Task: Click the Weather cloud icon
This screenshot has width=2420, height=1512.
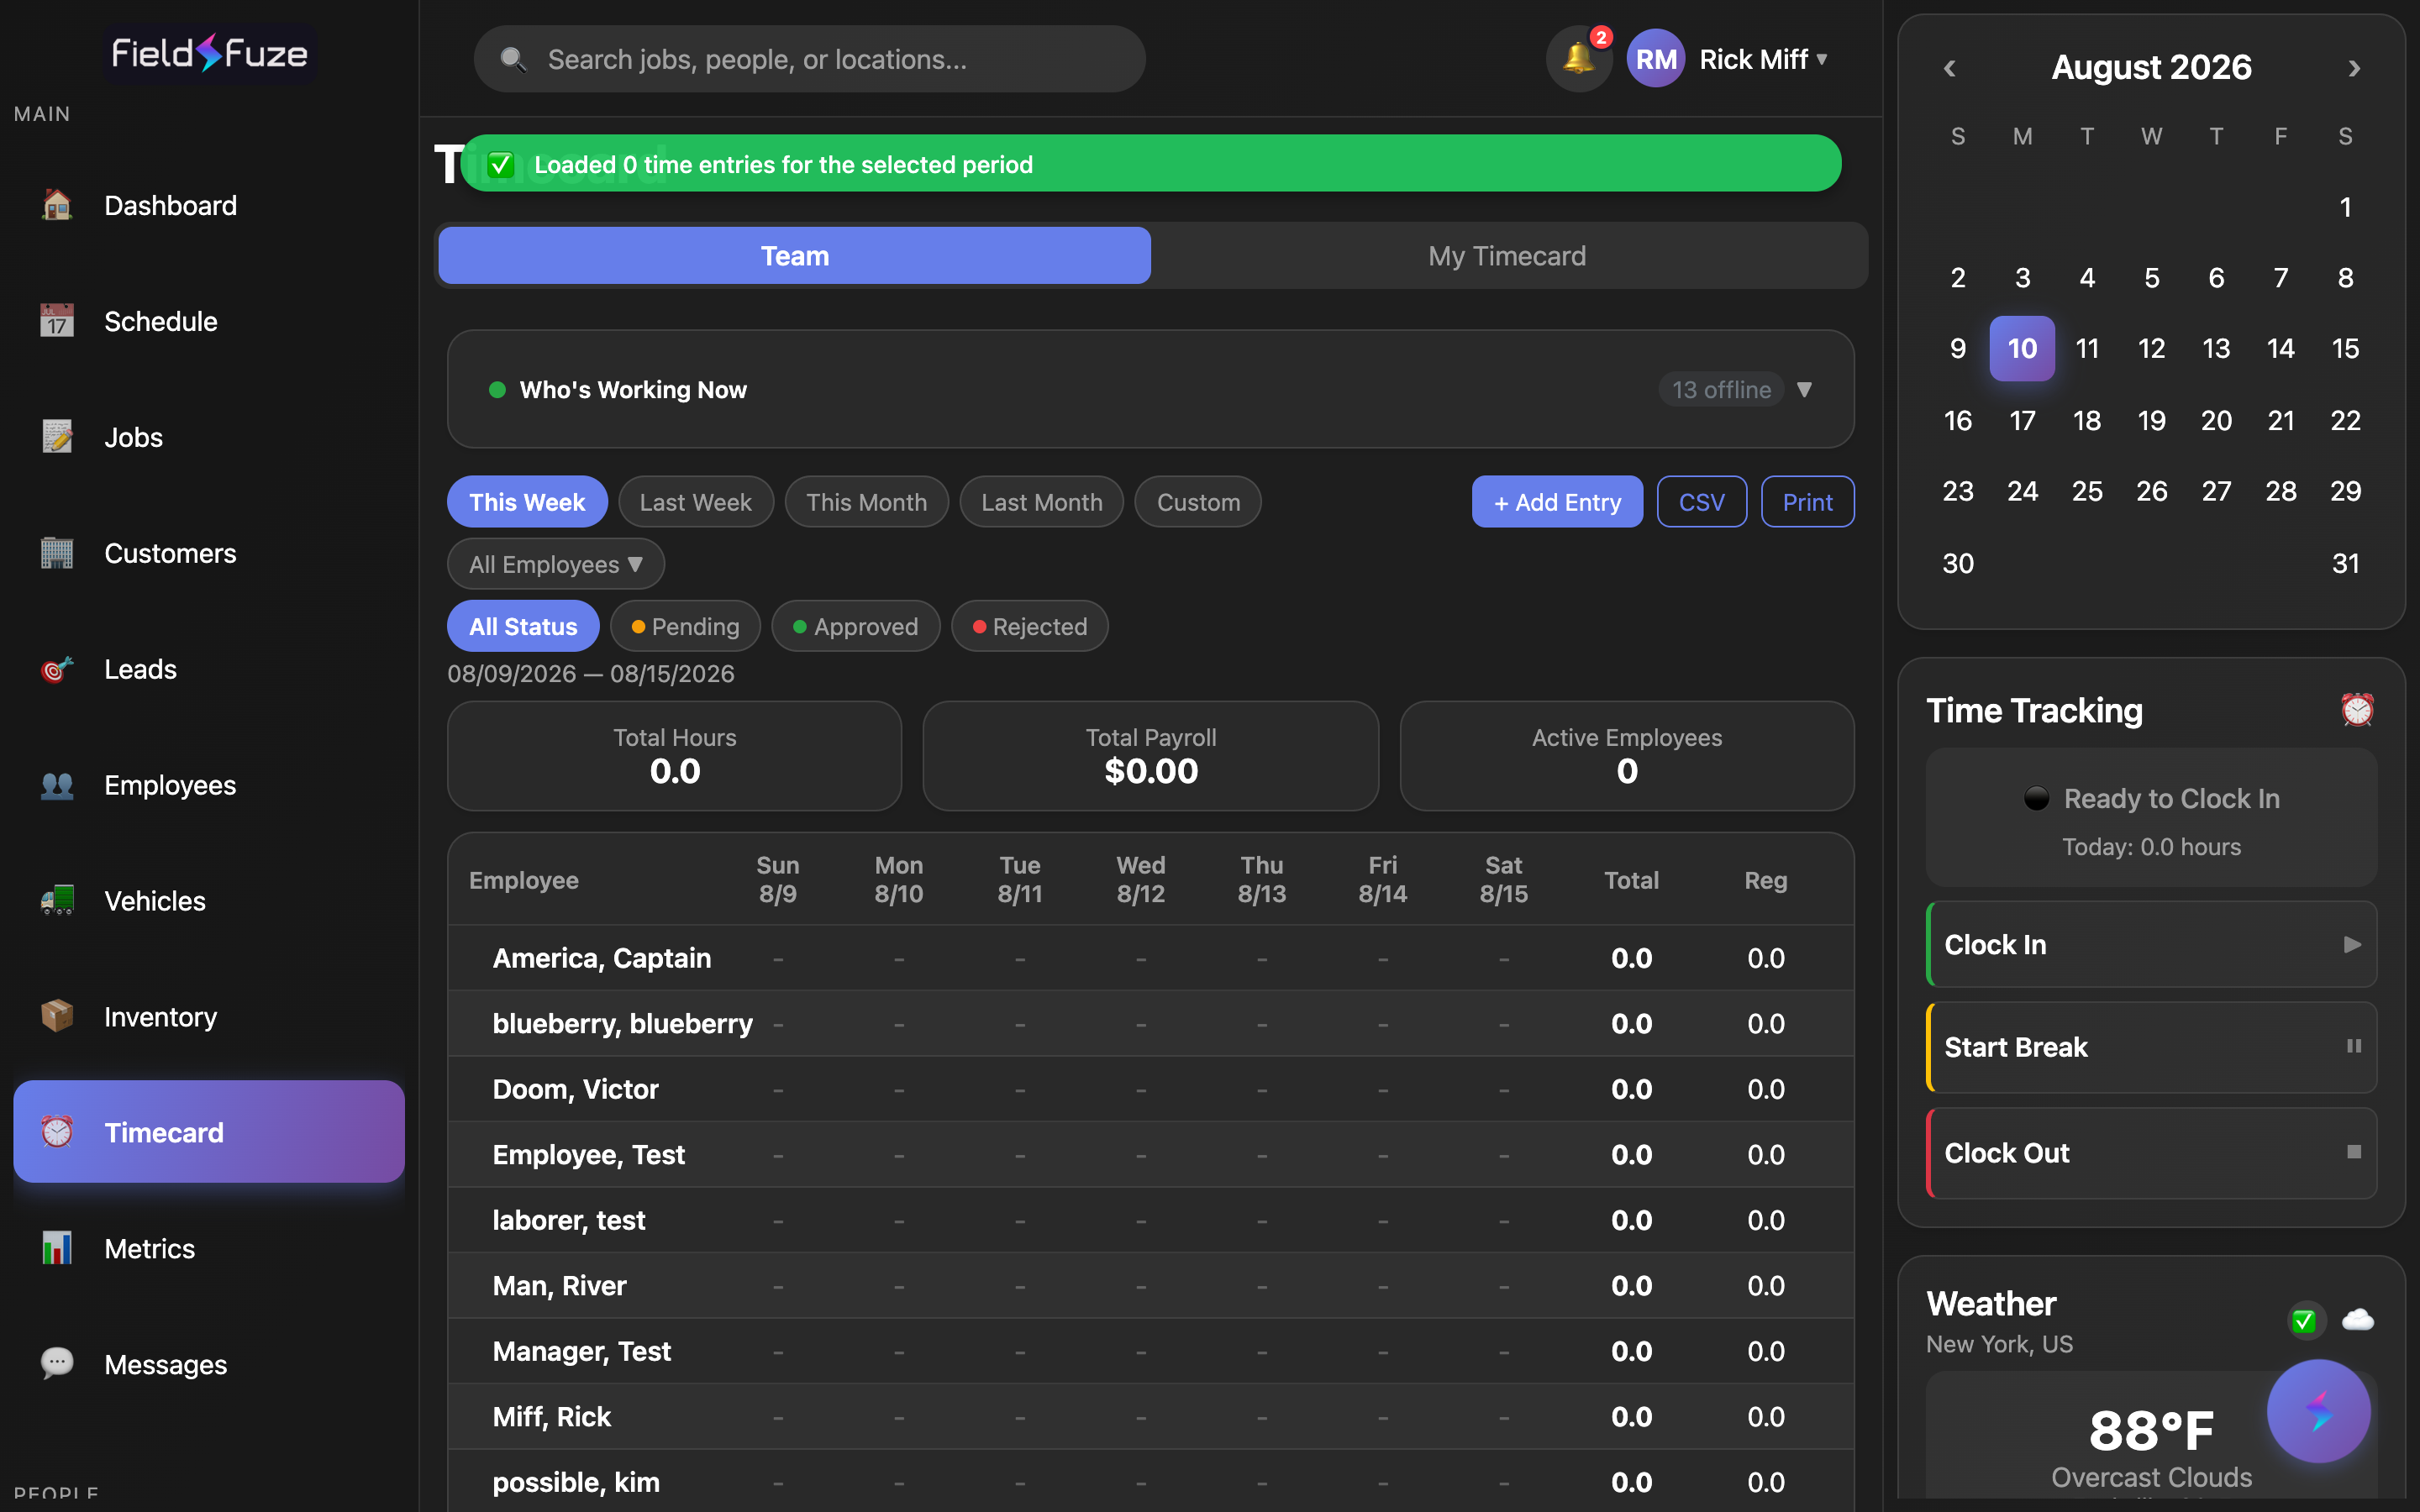Action: point(2357,1320)
